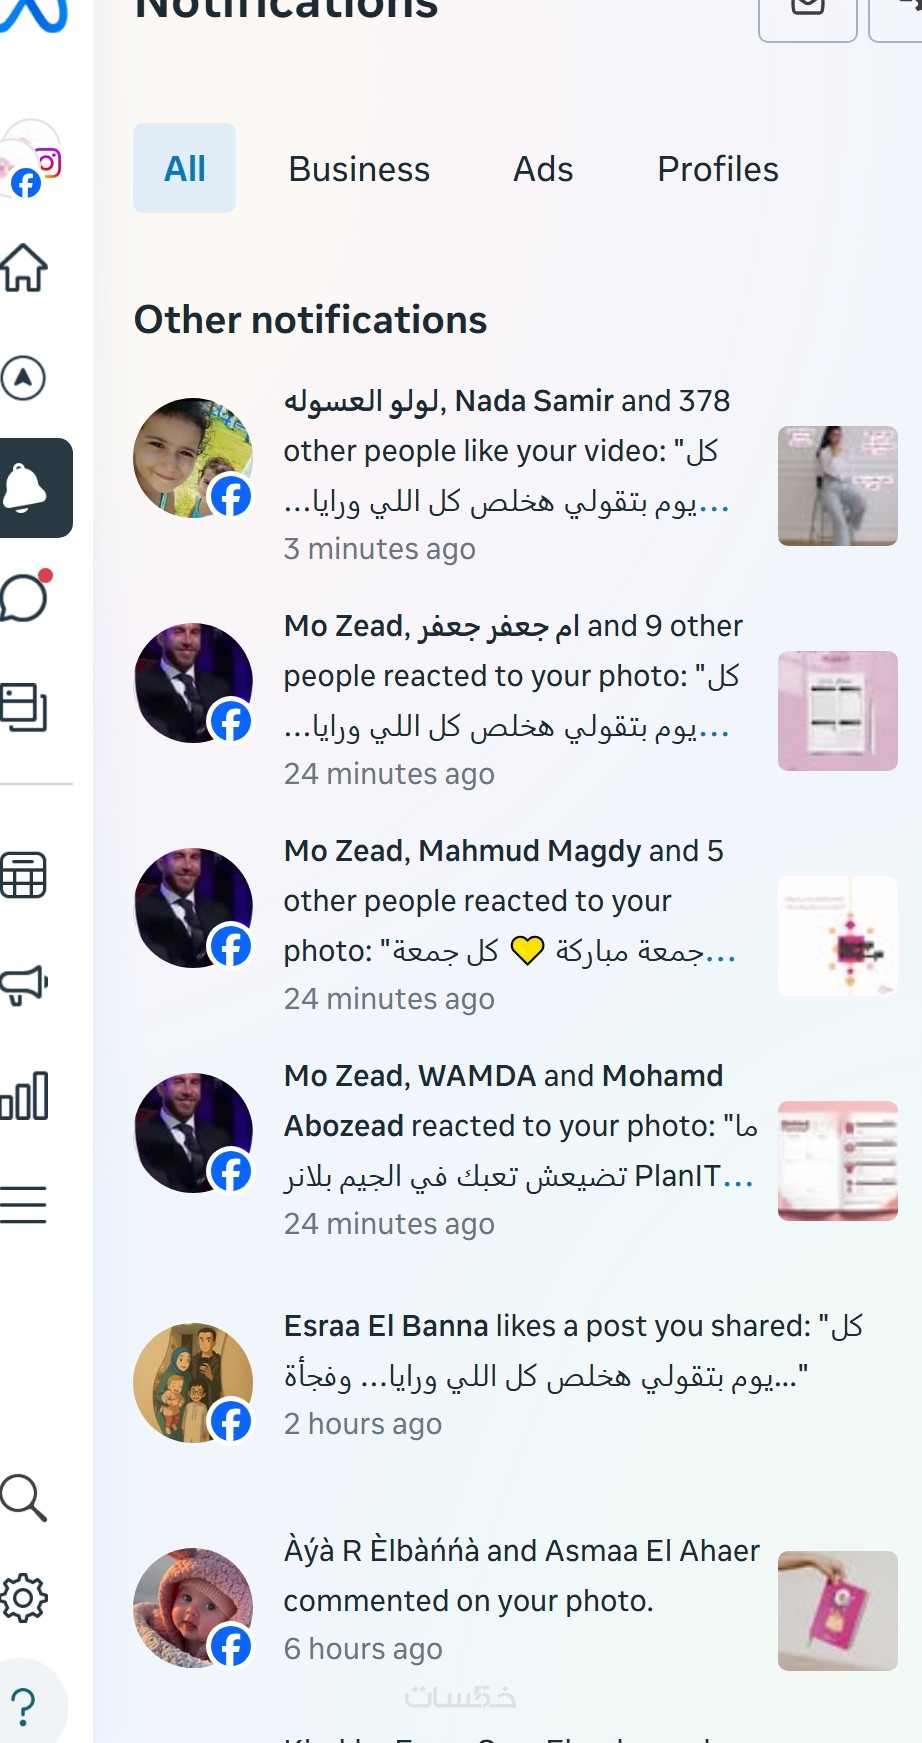Open the Planner calendar grid icon
922x1743 pixels.
24,876
